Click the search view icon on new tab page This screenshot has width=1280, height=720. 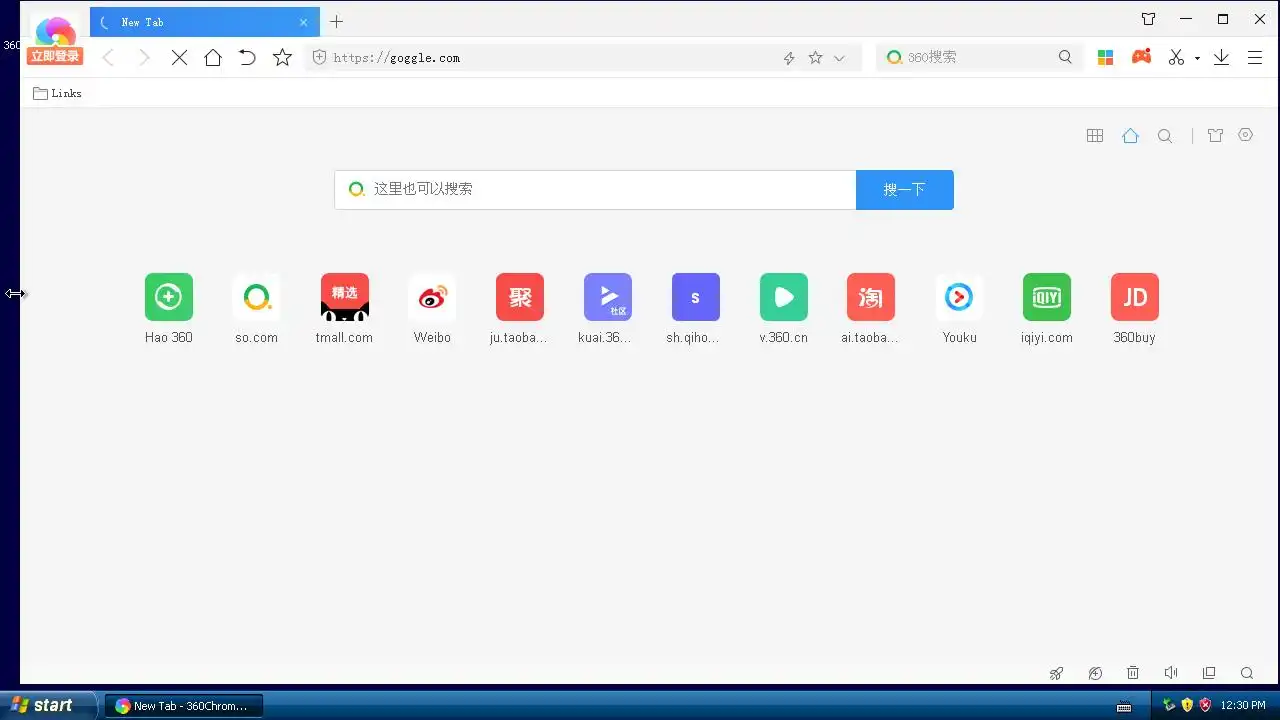1165,136
